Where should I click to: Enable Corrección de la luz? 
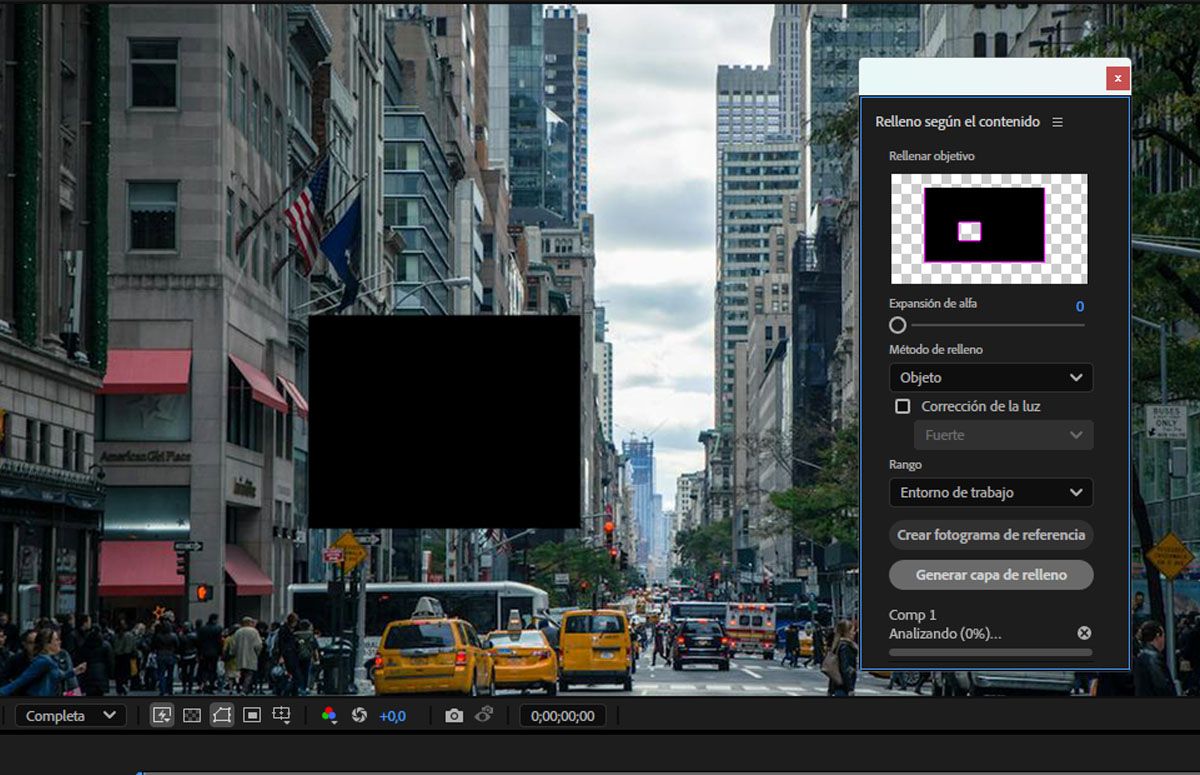coord(903,406)
